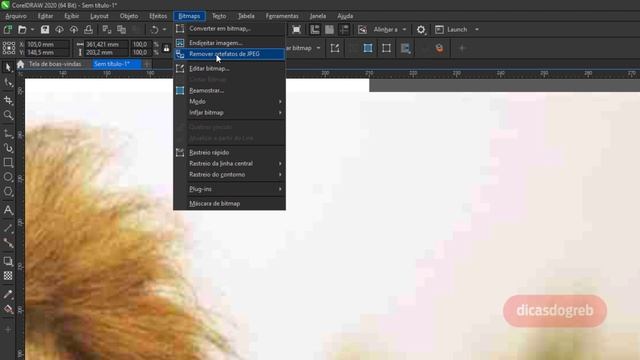The width and height of the screenshot is (640, 360).
Task: Add new document tab plus button
Action: [x=147, y=64]
